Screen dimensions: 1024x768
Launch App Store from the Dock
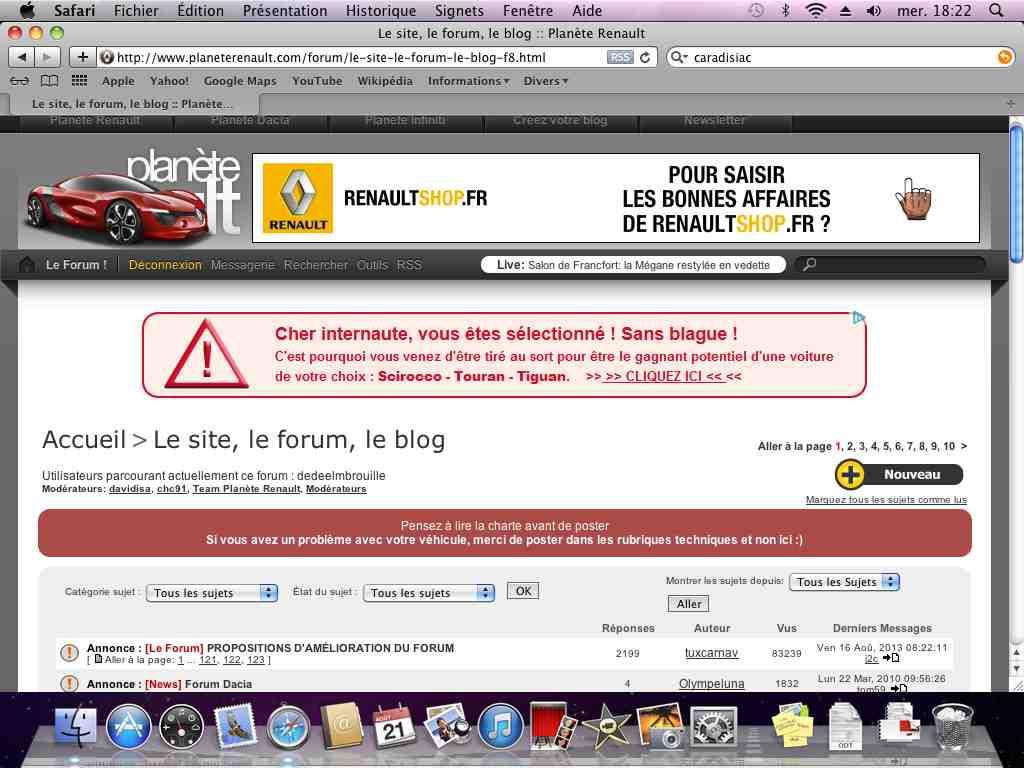pyautogui.click(x=128, y=727)
